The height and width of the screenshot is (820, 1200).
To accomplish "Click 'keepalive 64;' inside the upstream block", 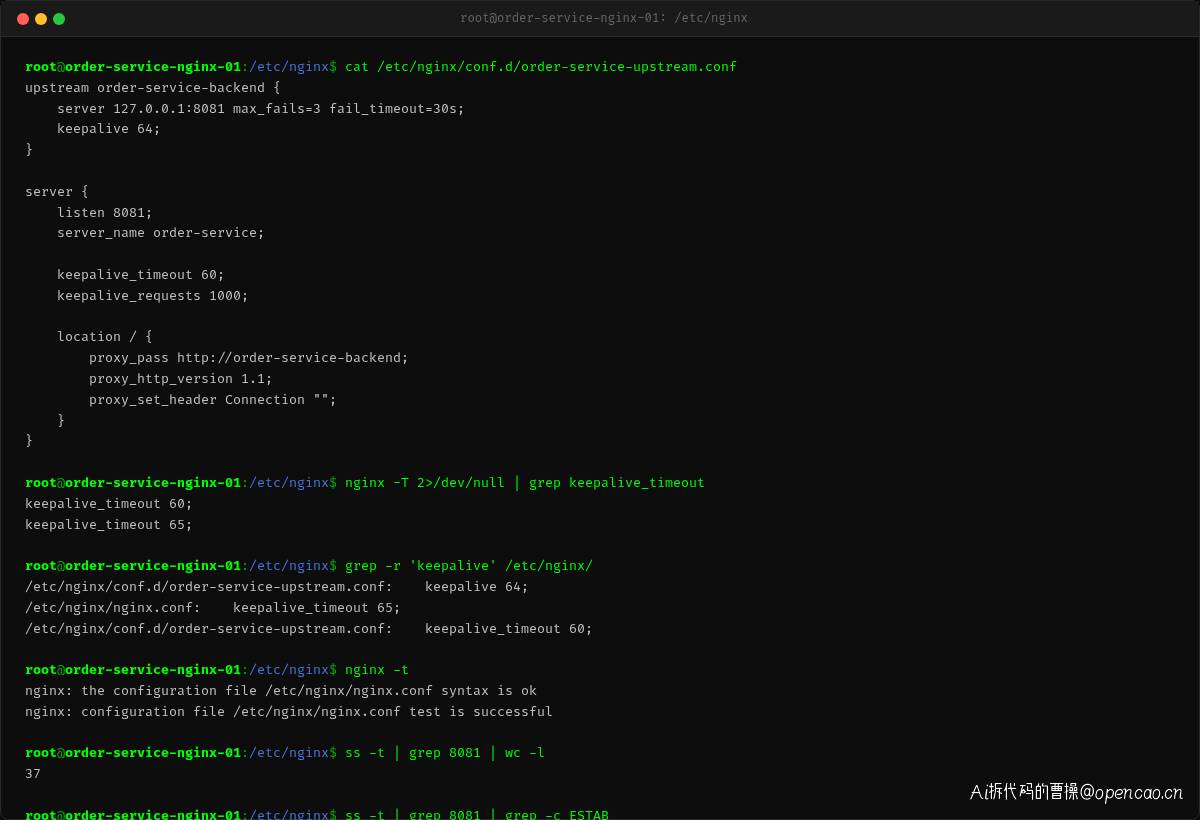I will click(109, 129).
